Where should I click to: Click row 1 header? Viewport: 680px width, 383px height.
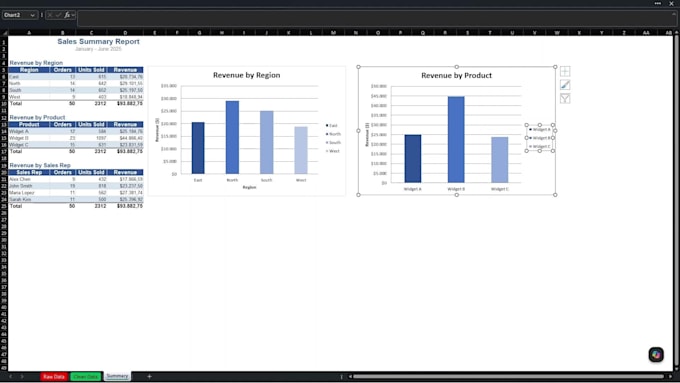[x=4, y=42]
